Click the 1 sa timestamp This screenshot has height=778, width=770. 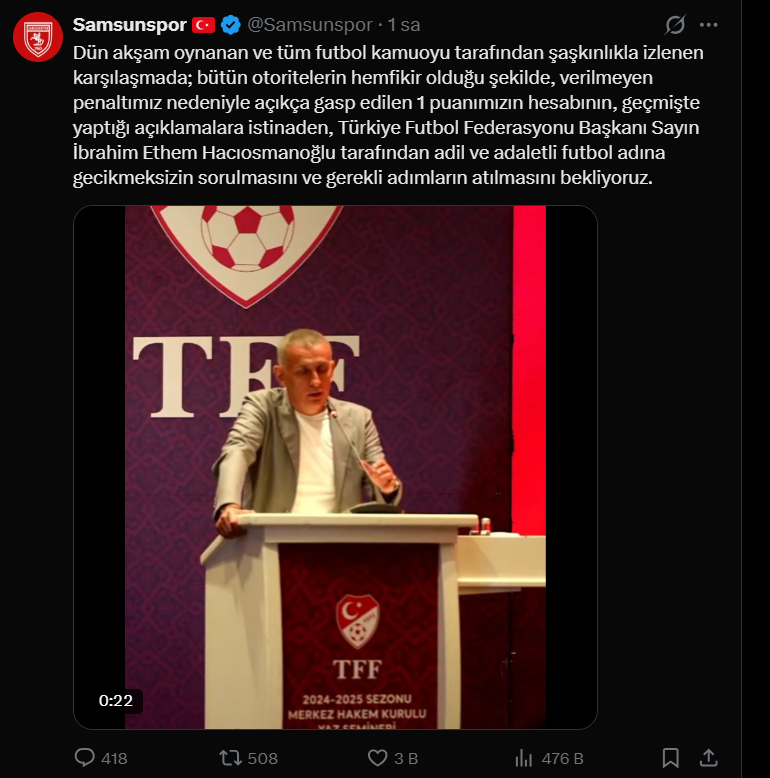[404, 25]
